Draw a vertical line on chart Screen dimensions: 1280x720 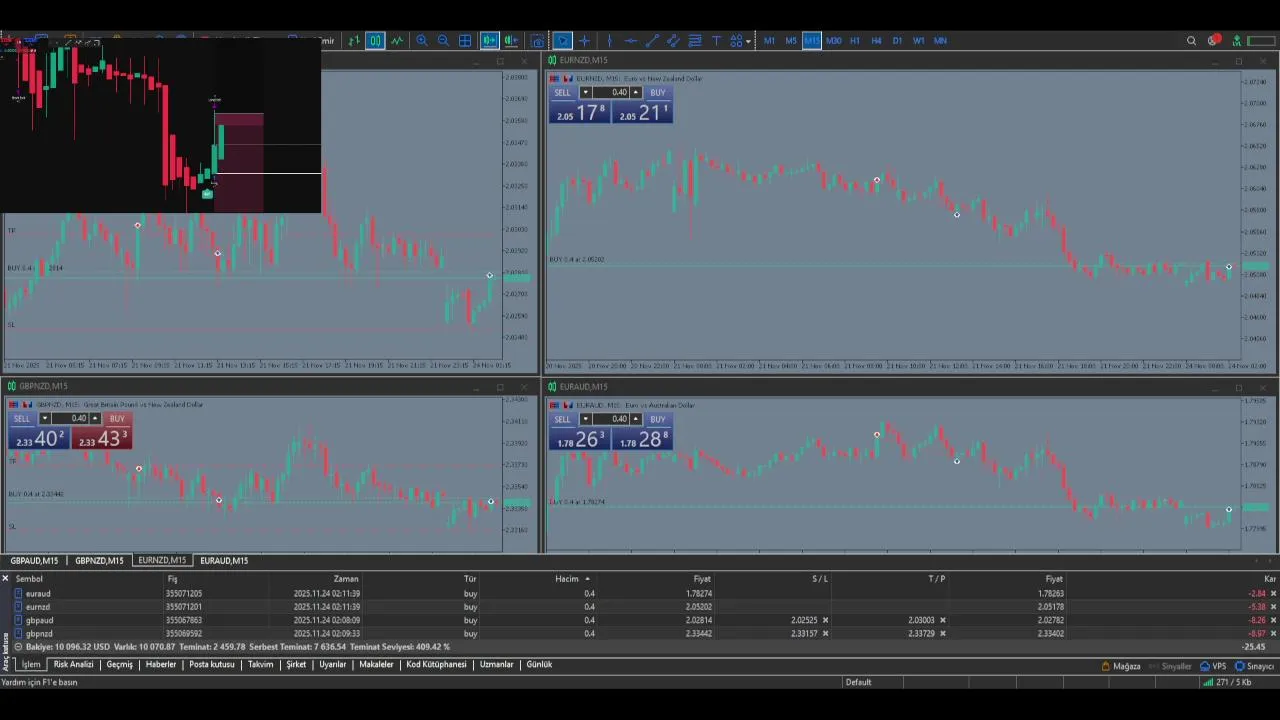[x=609, y=41]
